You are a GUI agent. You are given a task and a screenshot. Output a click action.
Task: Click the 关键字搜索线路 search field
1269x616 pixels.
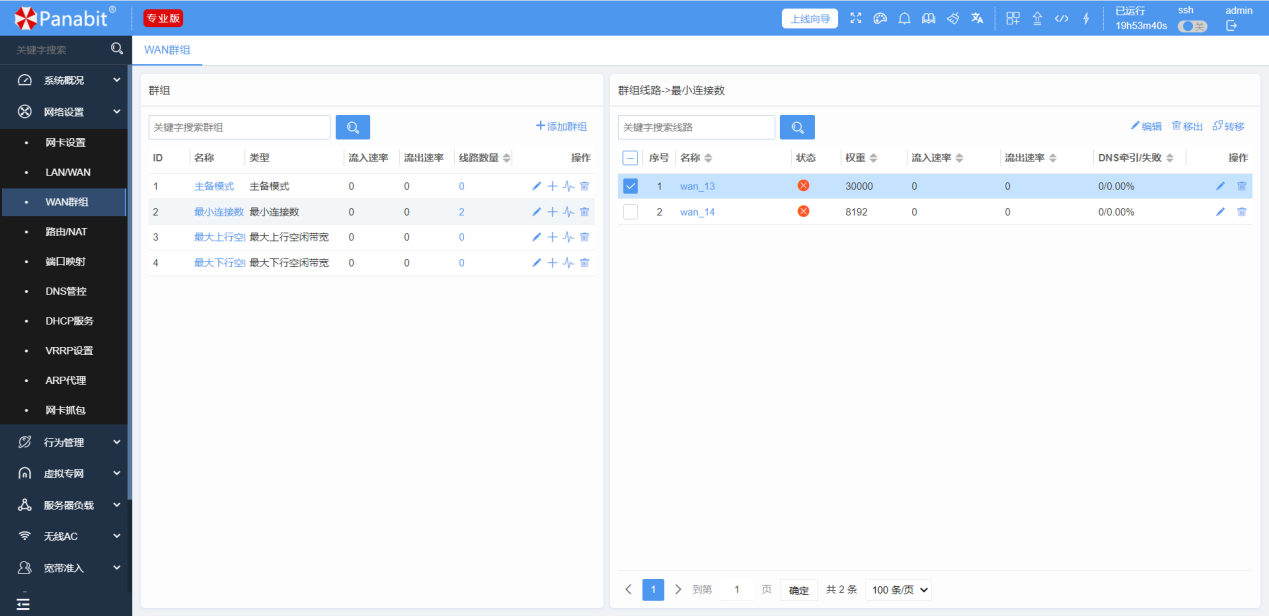coord(696,127)
